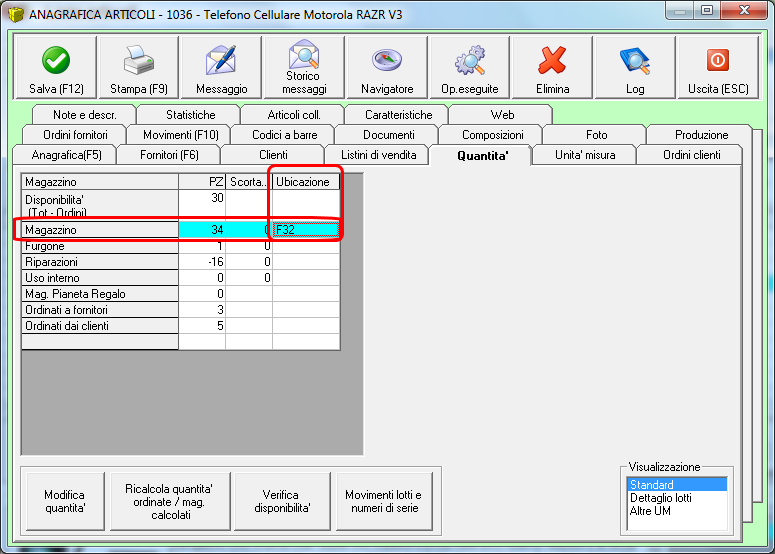Select Ordinati dai clienti row label

pos(100,326)
